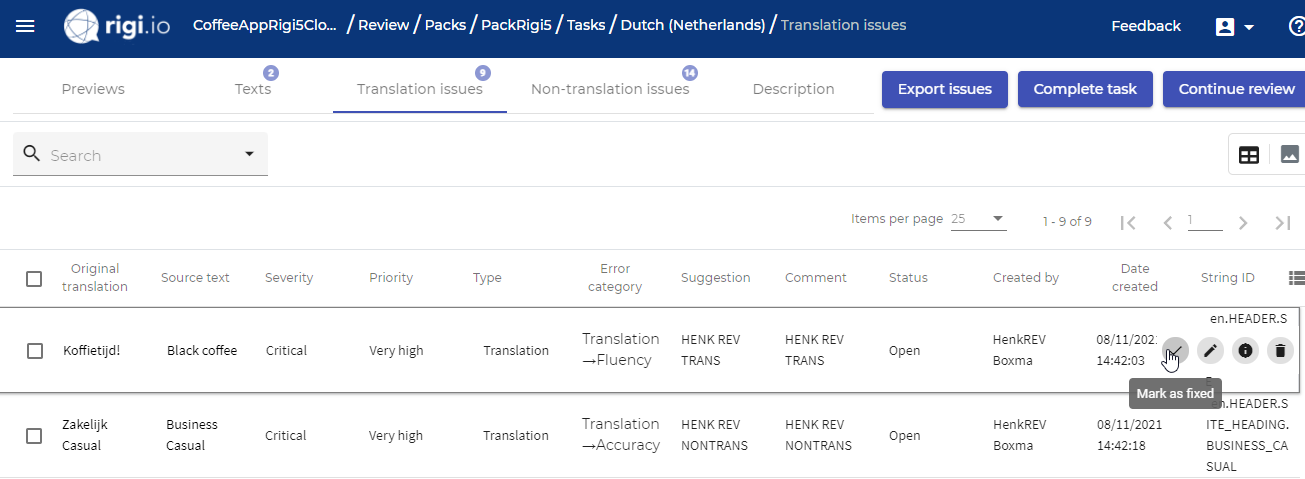This screenshot has width=1305, height=479.
Task: Click the Export issues button
Action: (x=945, y=89)
